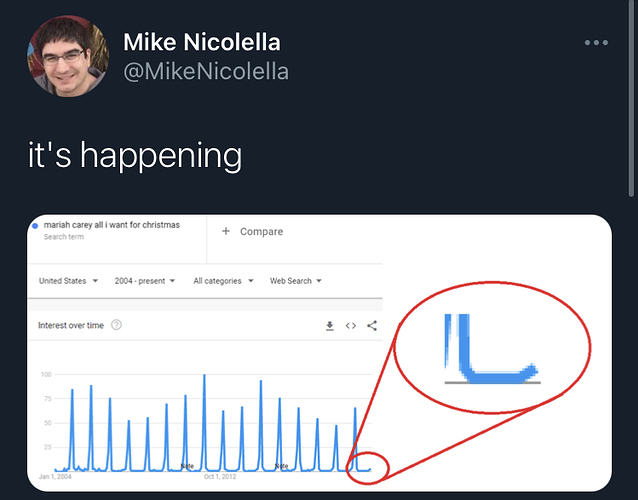Click the Compare button
The height and width of the screenshot is (500, 638).
pos(261,232)
